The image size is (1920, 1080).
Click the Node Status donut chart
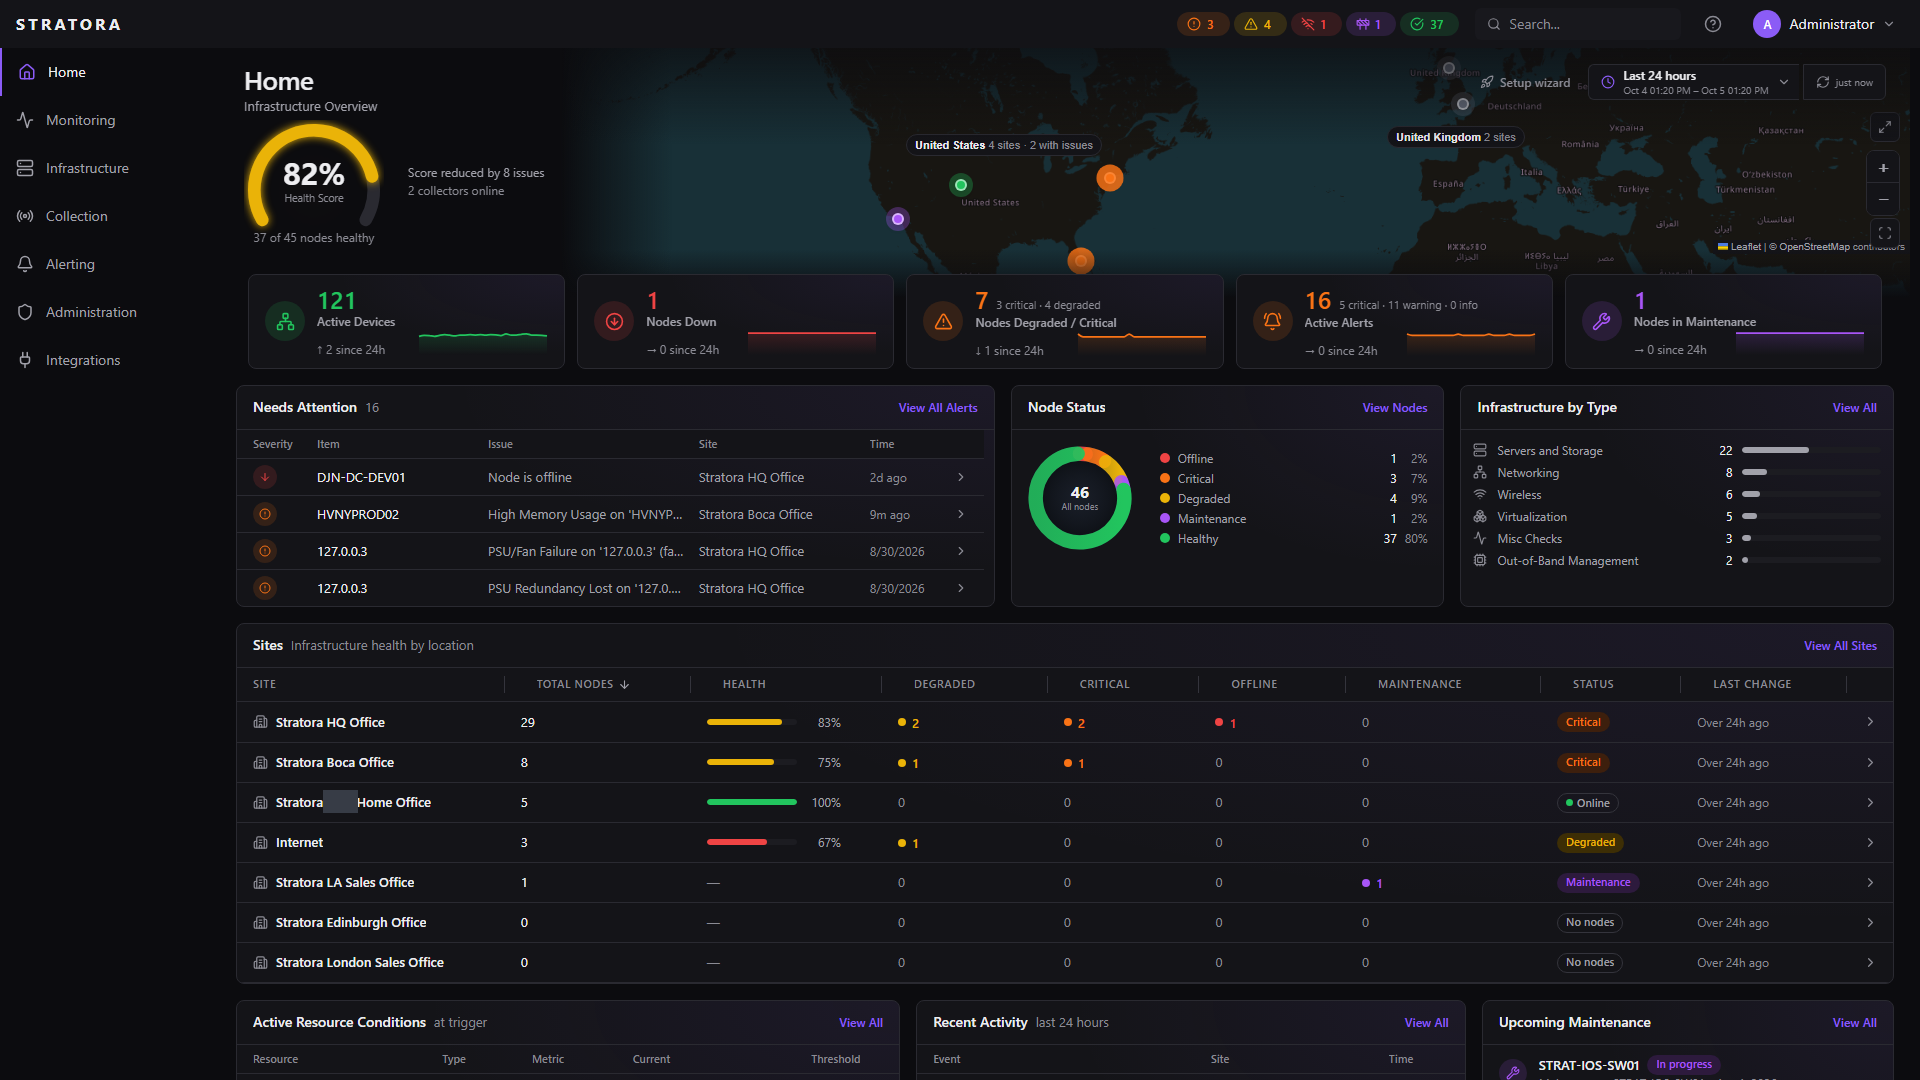point(1080,497)
